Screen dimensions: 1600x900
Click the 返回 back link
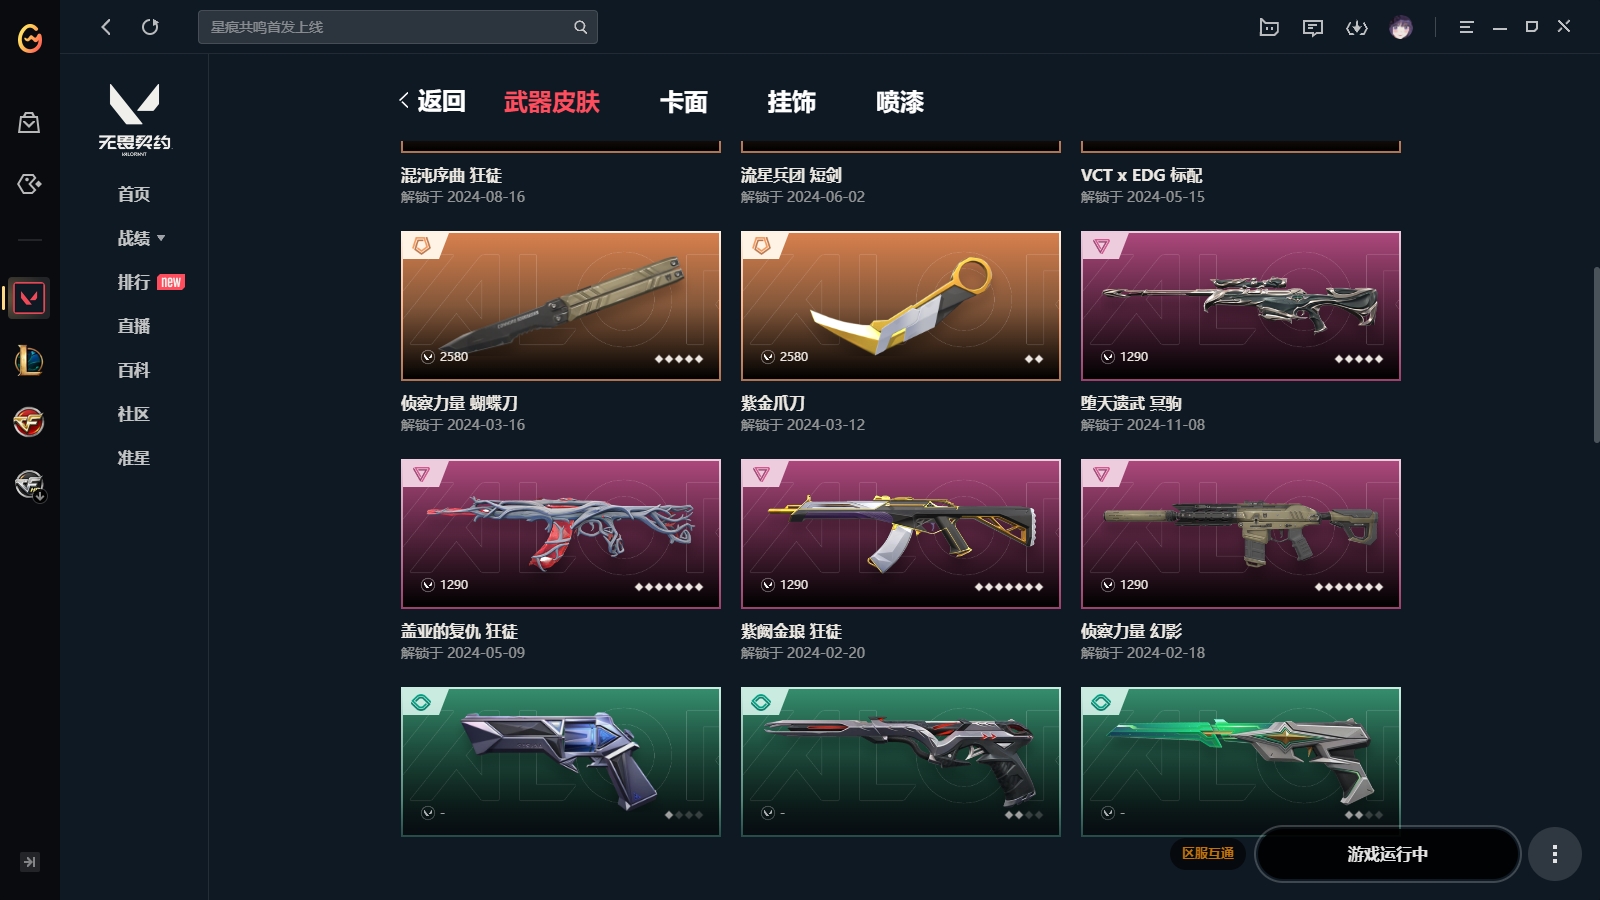[432, 101]
